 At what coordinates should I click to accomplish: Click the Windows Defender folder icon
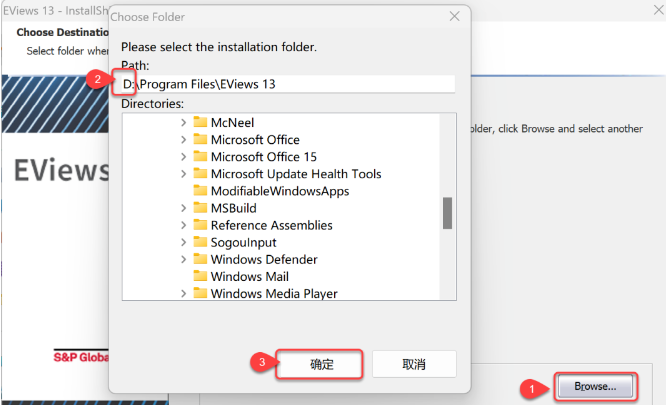pyautogui.click(x=200, y=259)
